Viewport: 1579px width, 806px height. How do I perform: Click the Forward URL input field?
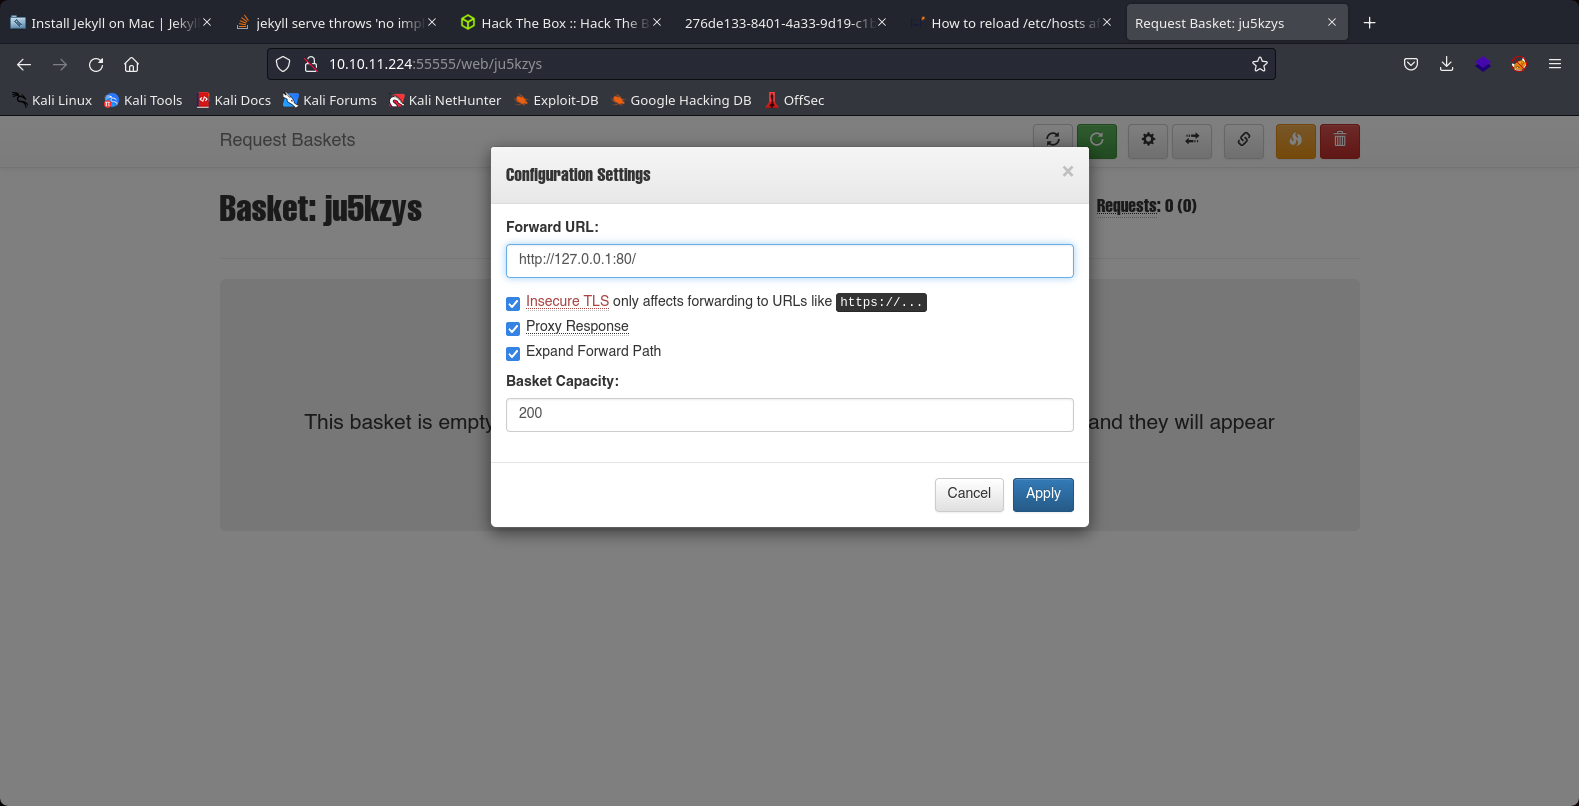tap(790, 260)
